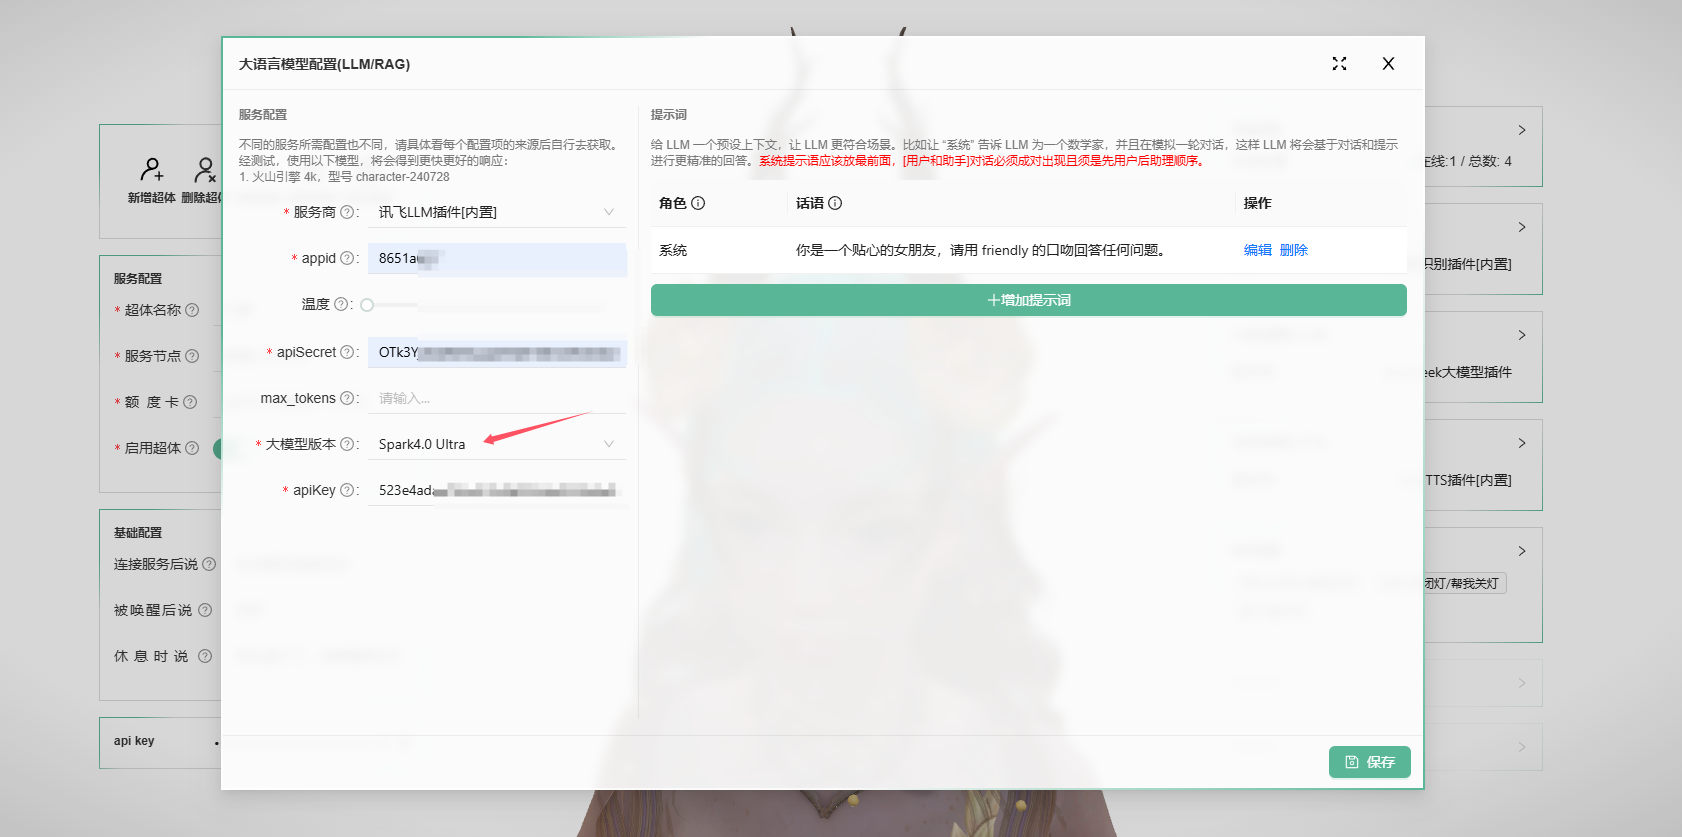Click the fullscreen expand icon in dialog header
1682x837 pixels.
coord(1339,64)
